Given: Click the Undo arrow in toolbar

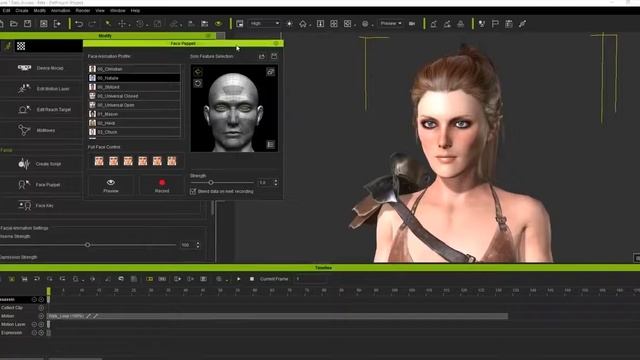Looking at the screenshot, I should tap(79, 24).
